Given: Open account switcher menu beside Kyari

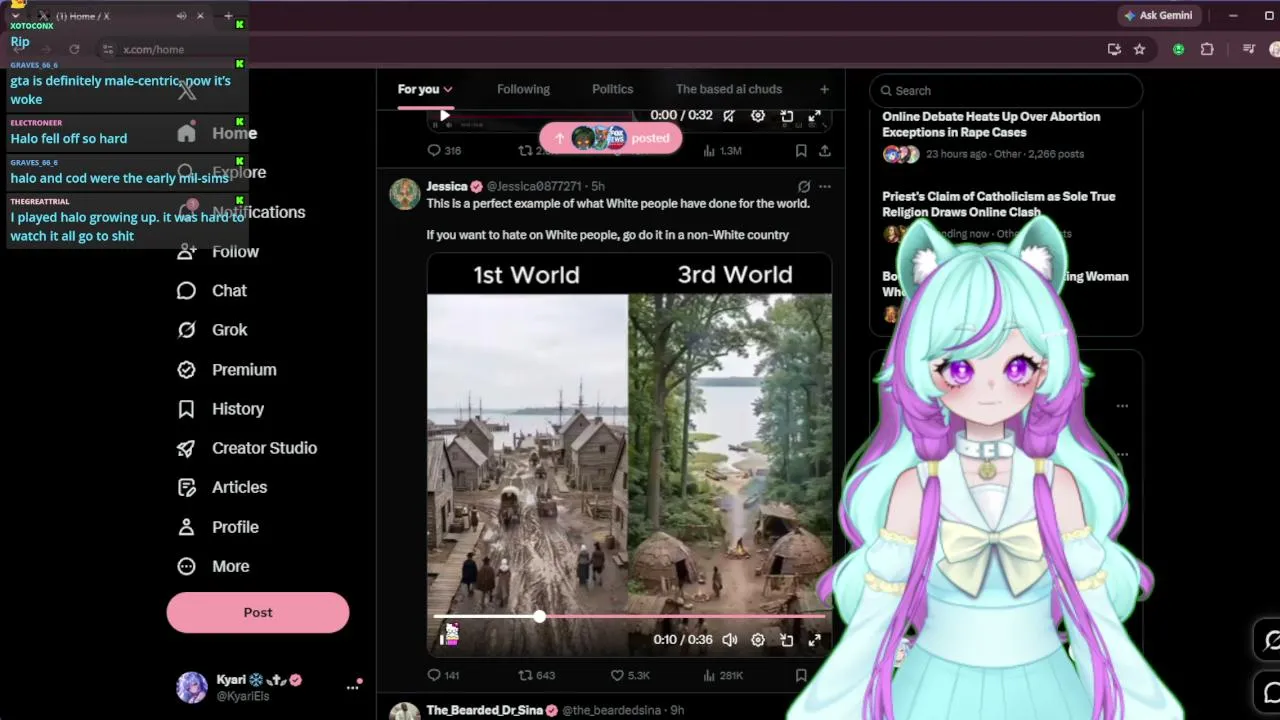Looking at the screenshot, I should [352, 687].
